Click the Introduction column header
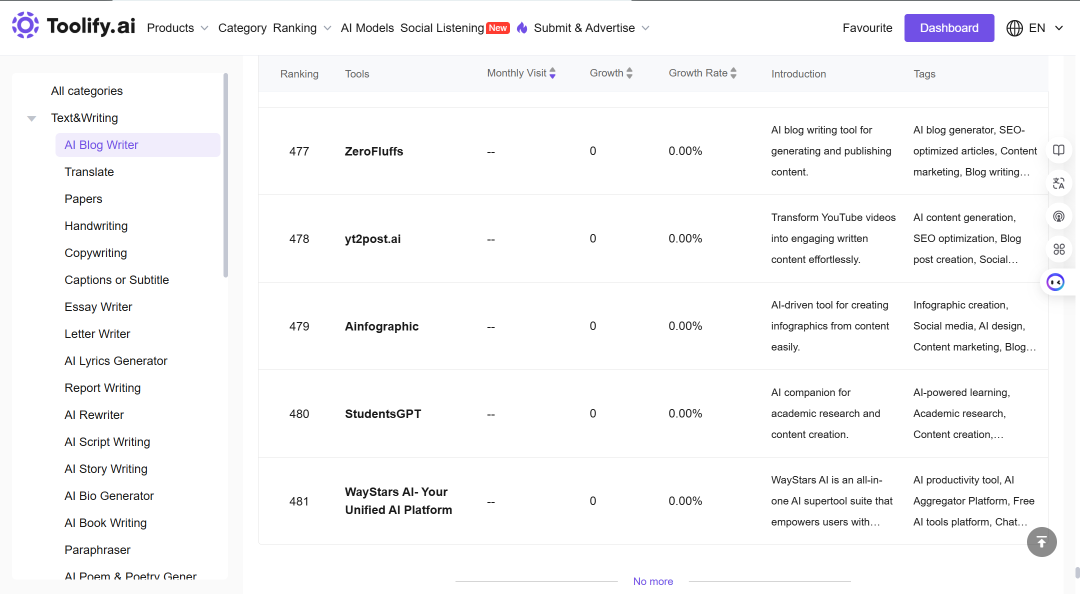This screenshot has height=594, width=1080. tap(798, 74)
